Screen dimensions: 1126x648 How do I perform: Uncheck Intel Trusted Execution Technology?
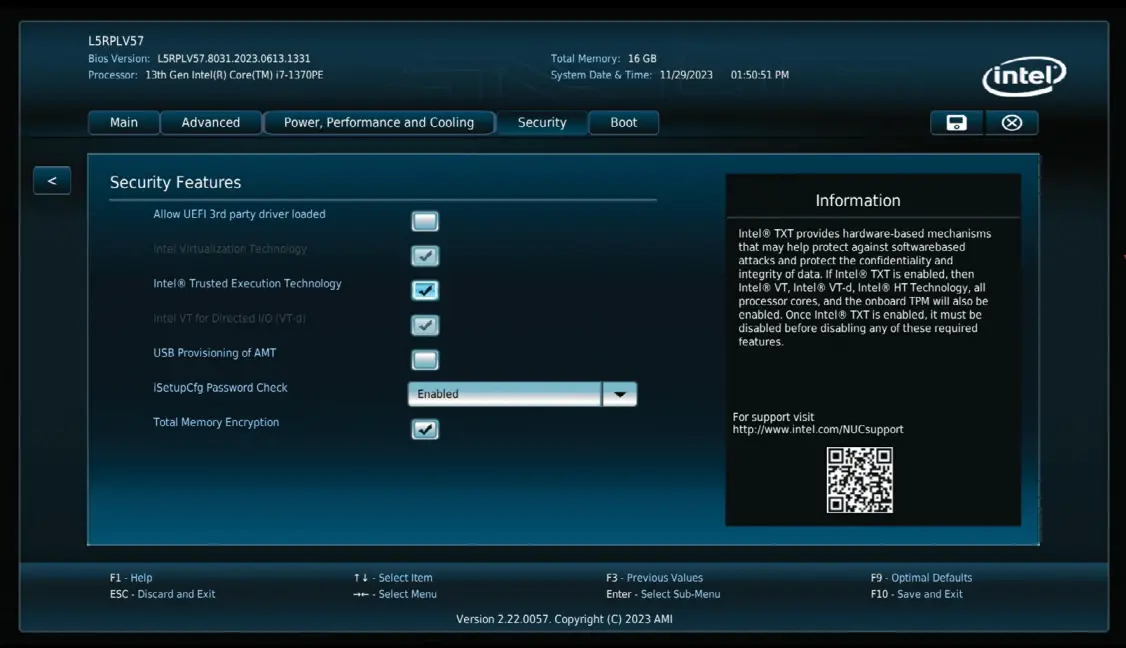[425, 290]
